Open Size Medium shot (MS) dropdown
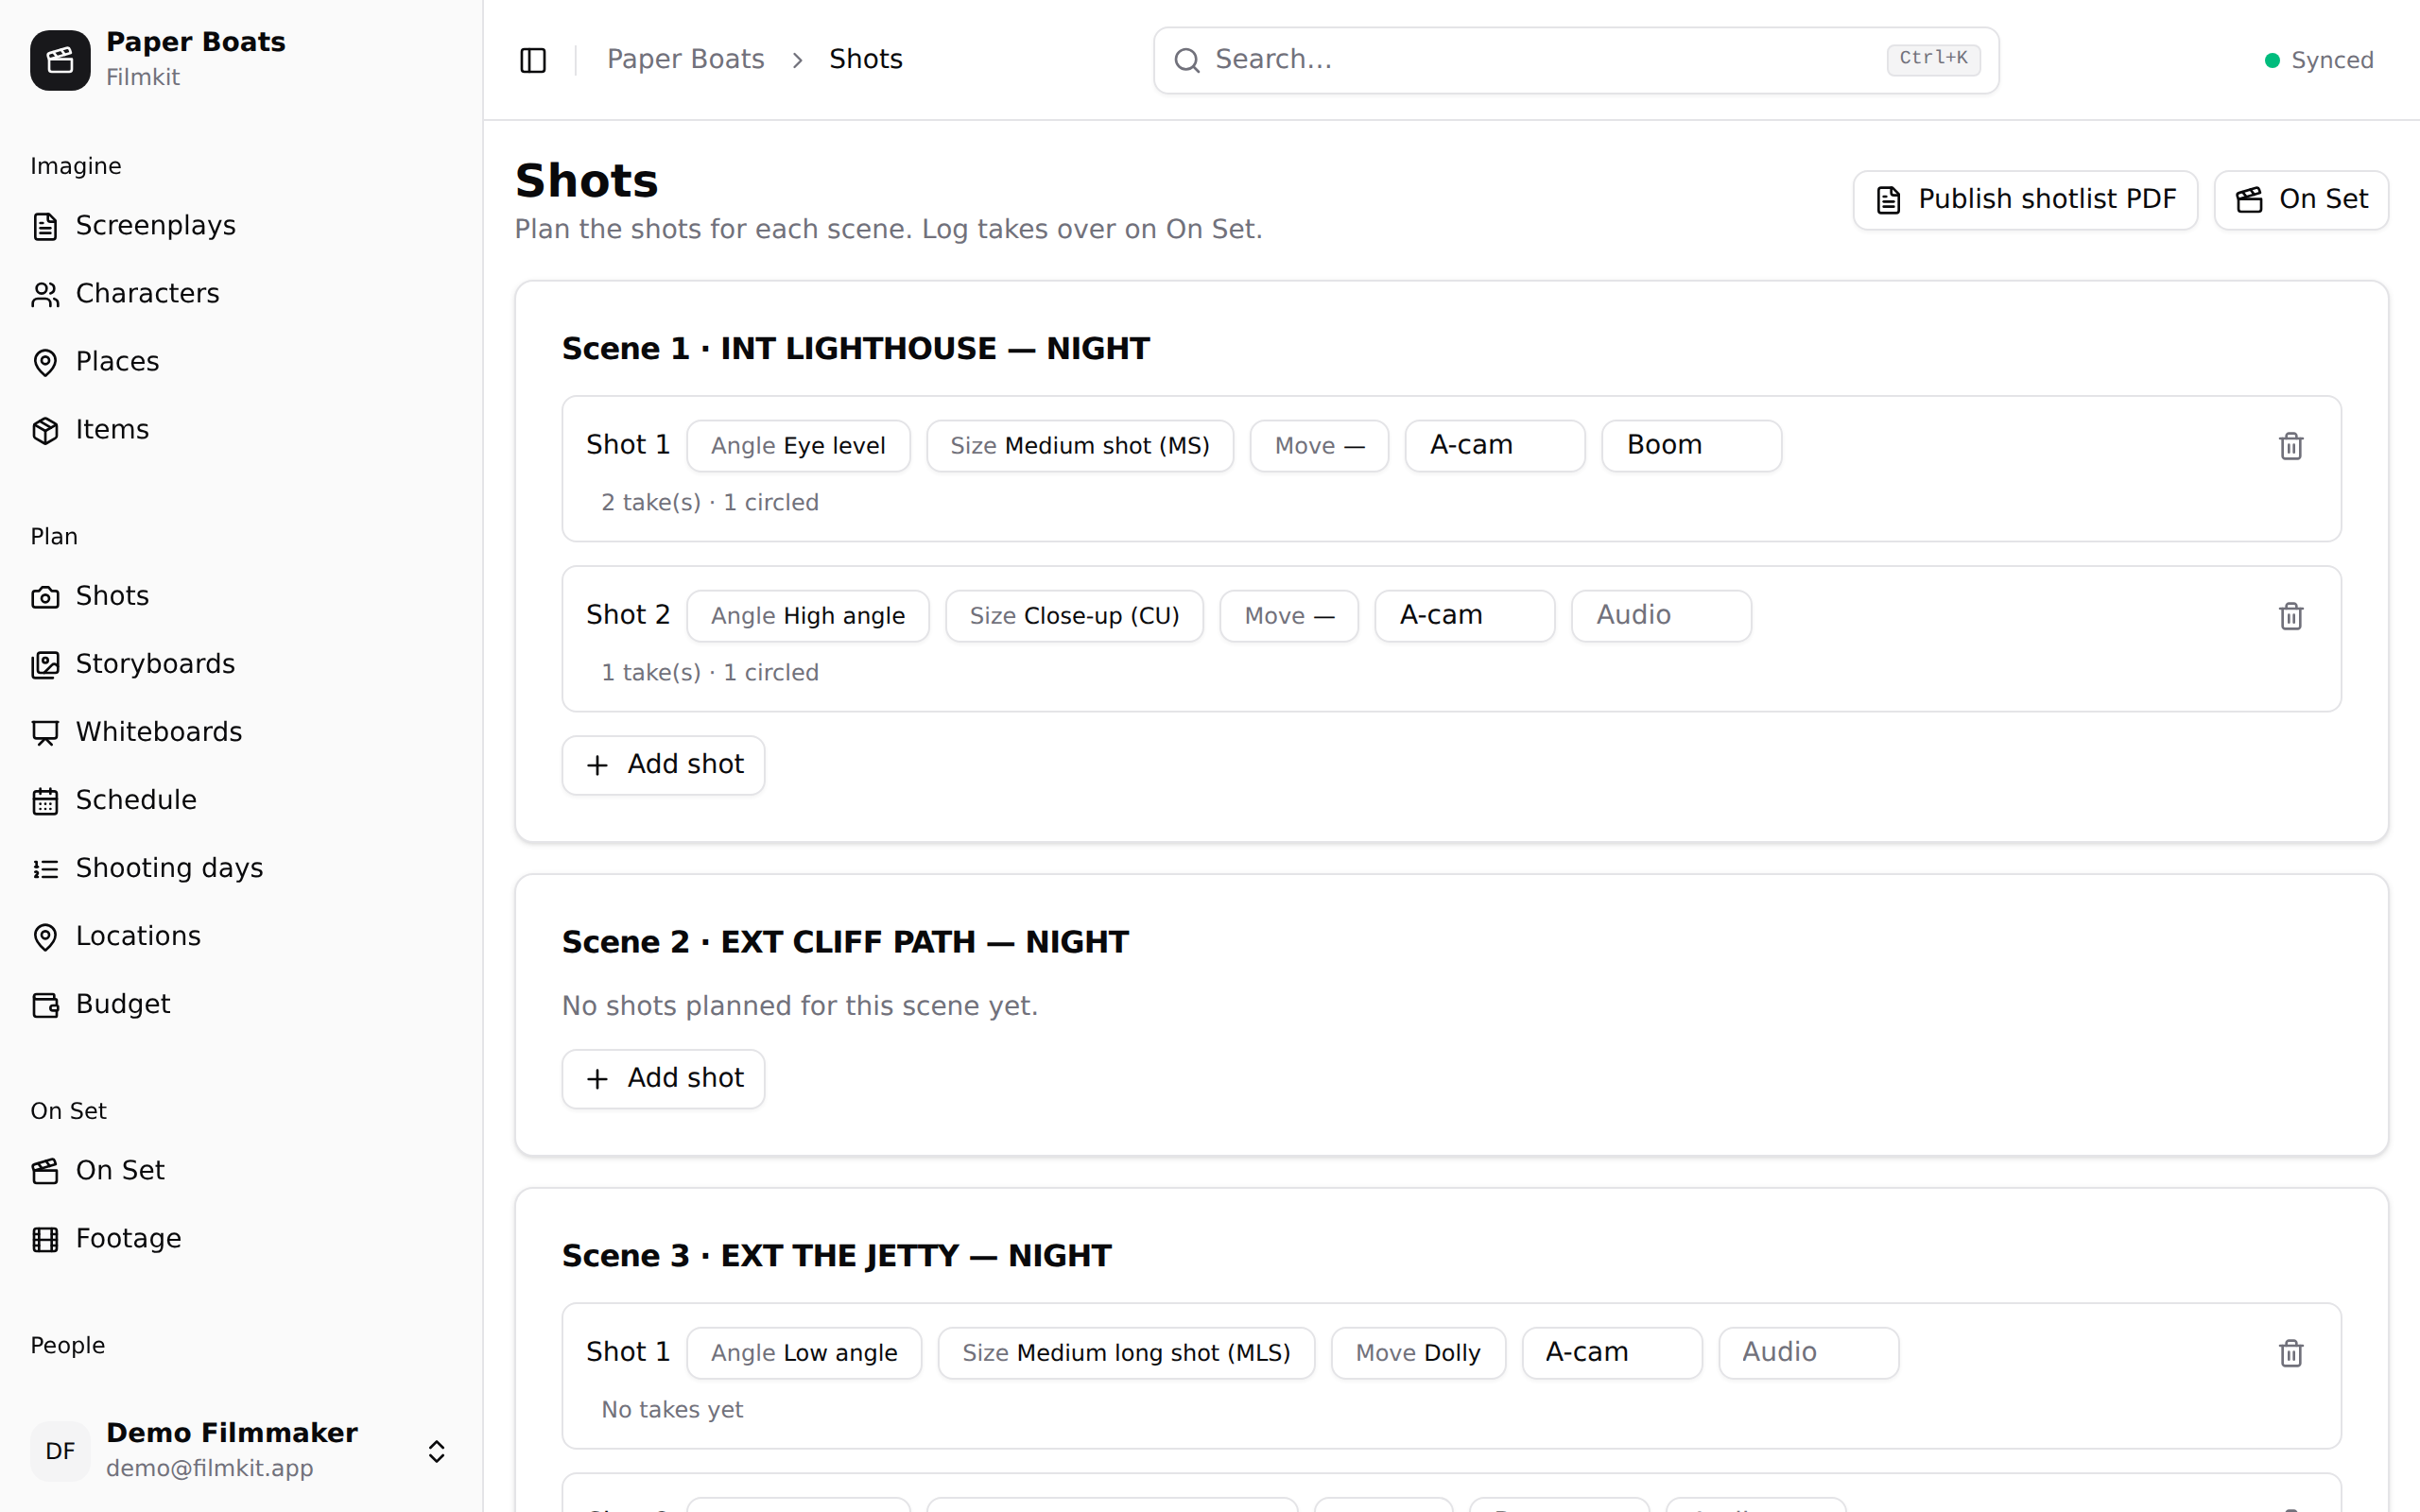The image size is (2420, 1512). (x=1080, y=446)
